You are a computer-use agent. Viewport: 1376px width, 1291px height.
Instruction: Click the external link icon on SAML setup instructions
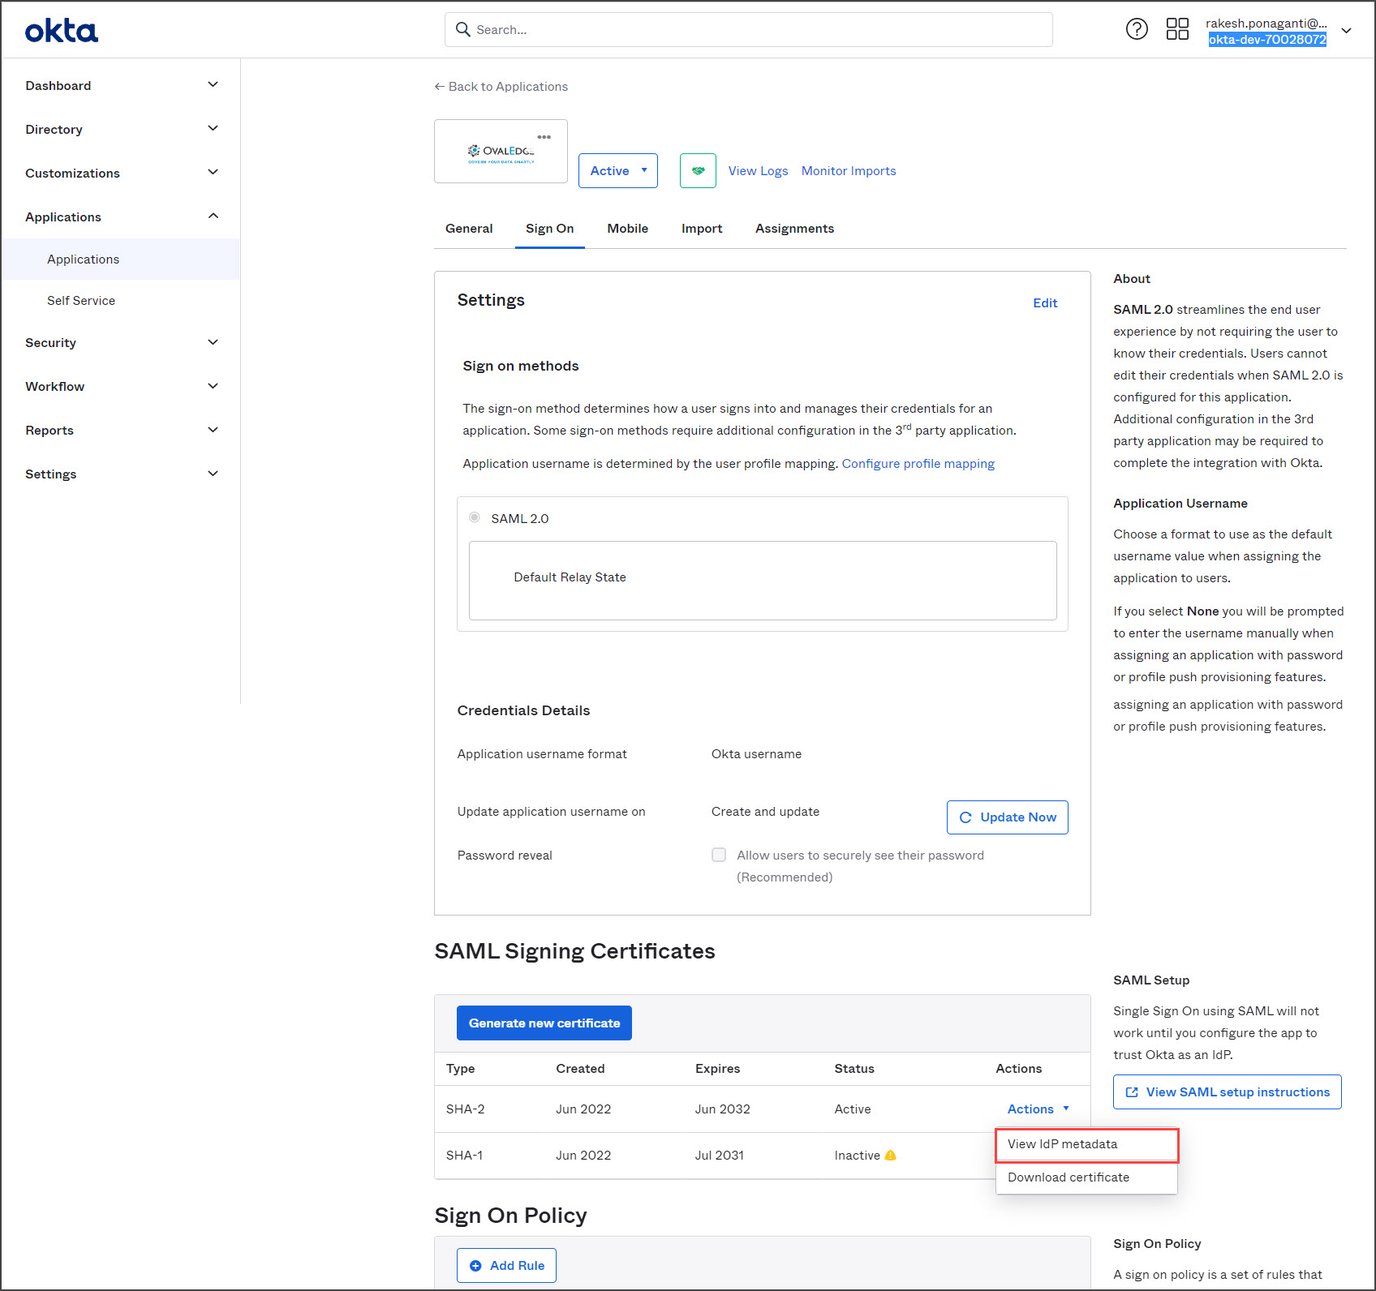(x=1131, y=1091)
